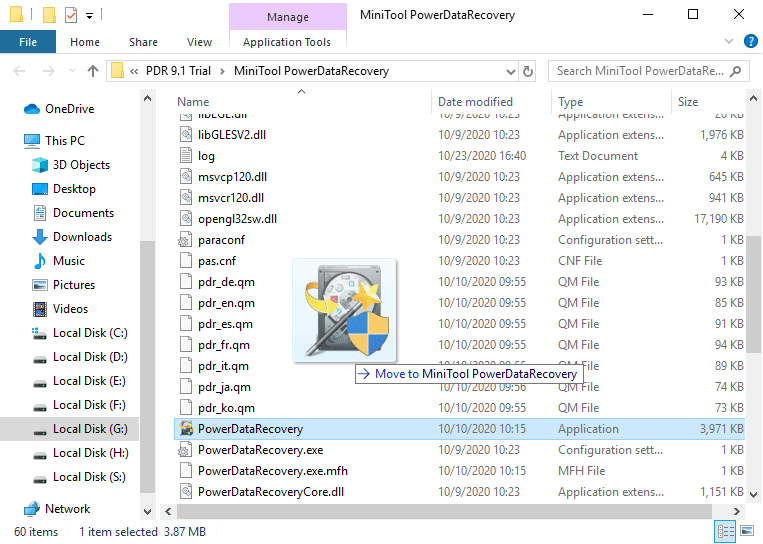Select msvcp120.dll file name
Screen dimensions: 763x544
(x=233, y=177)
